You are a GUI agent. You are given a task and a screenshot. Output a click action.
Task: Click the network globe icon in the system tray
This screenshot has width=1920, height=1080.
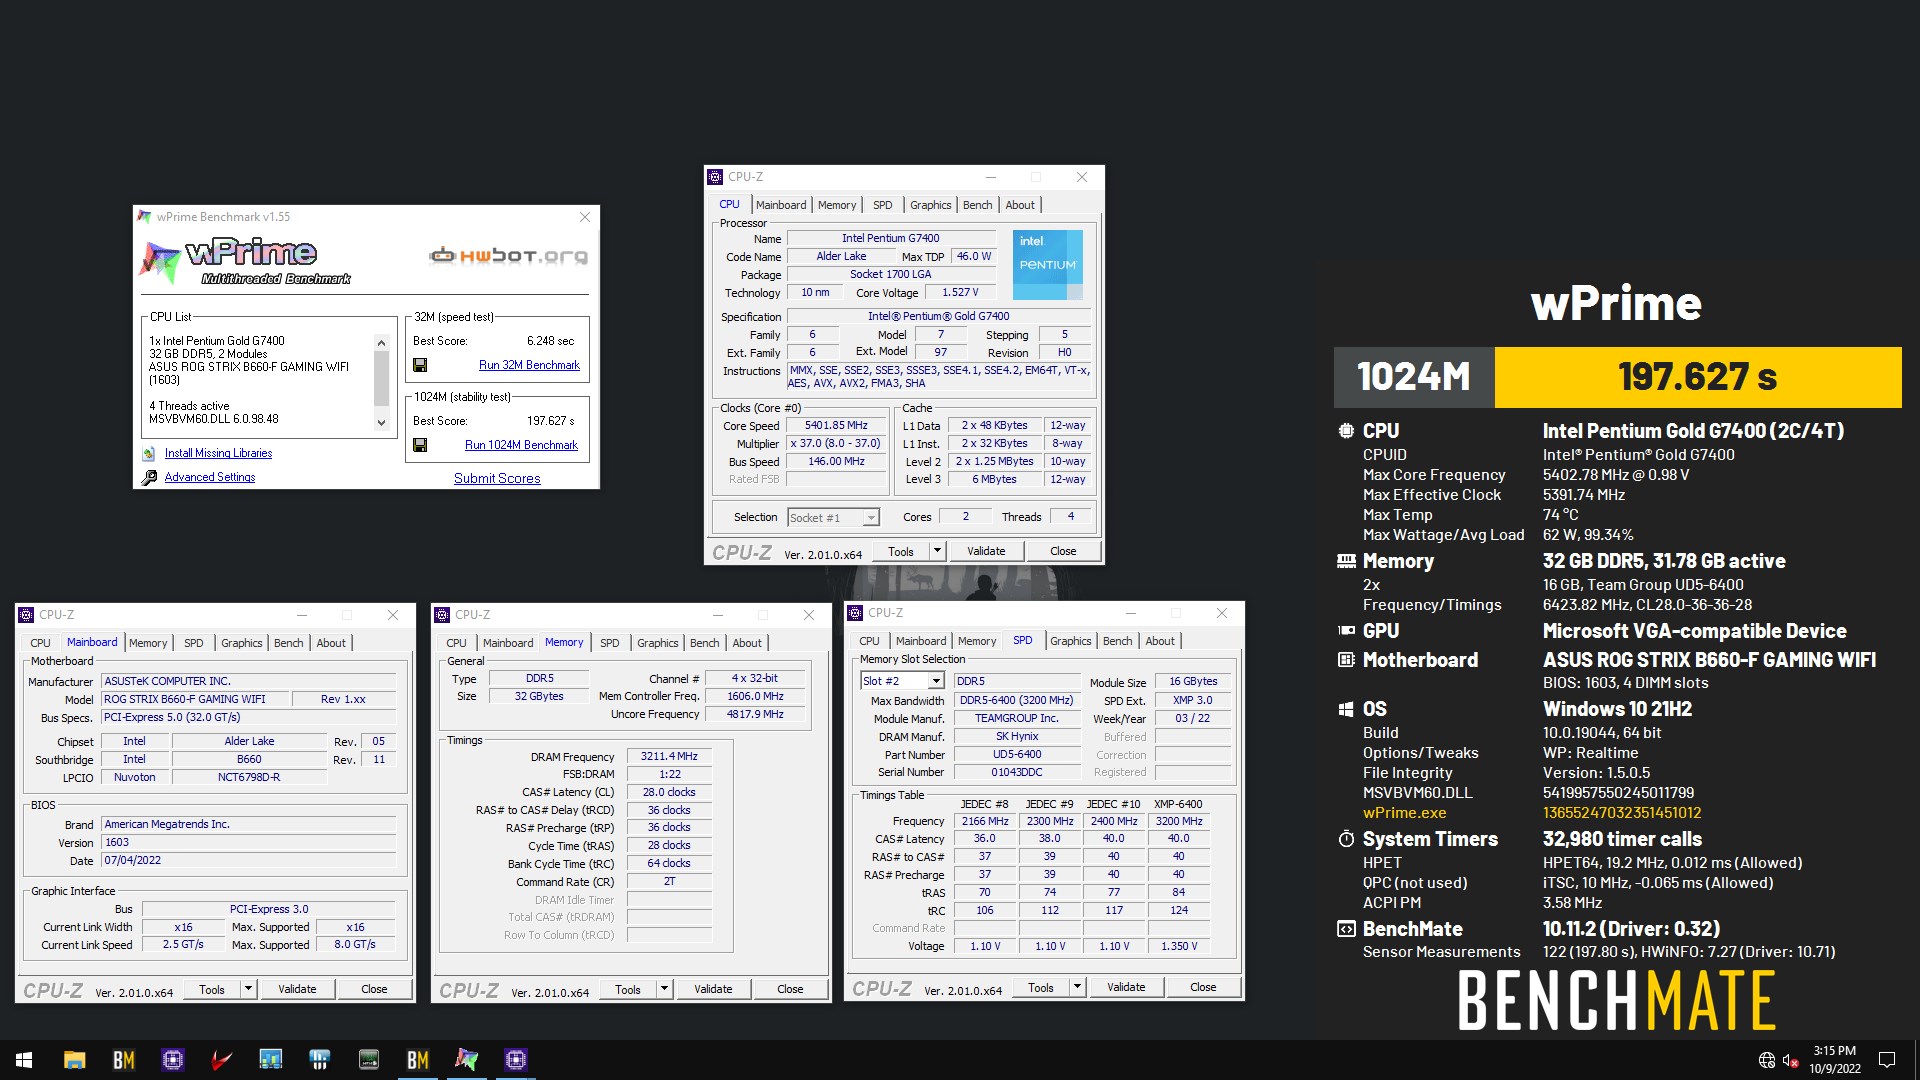[1766, 1060]
